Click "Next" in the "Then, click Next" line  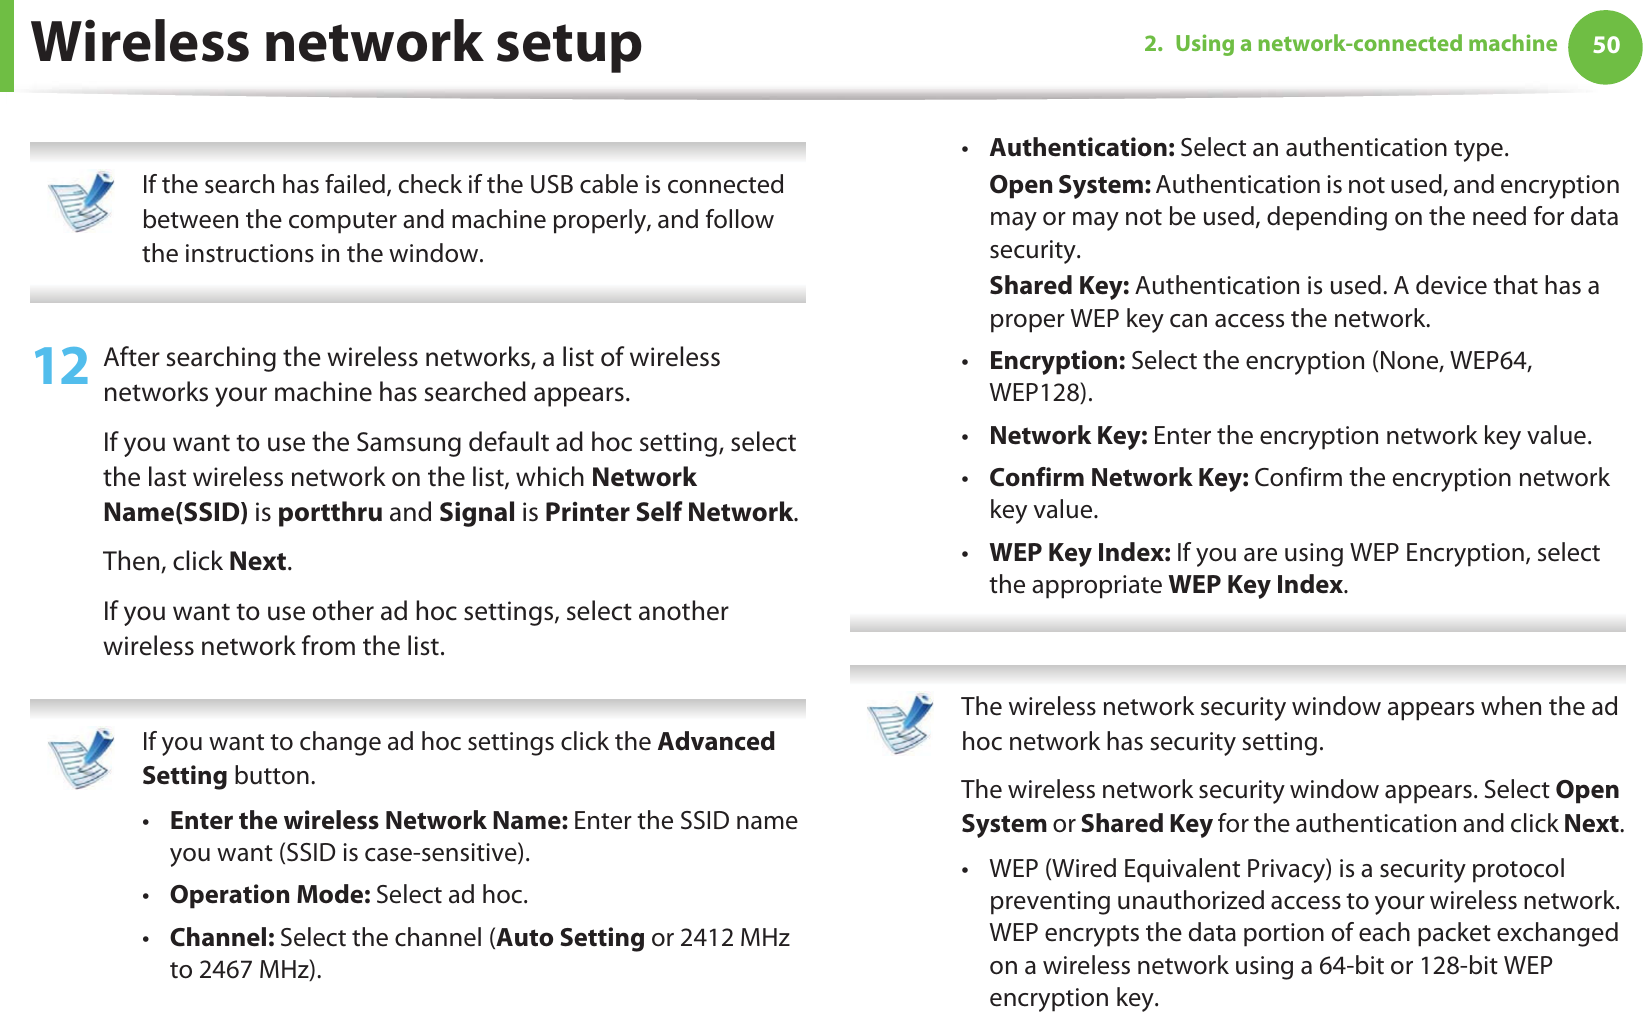(x=258, y=562)
